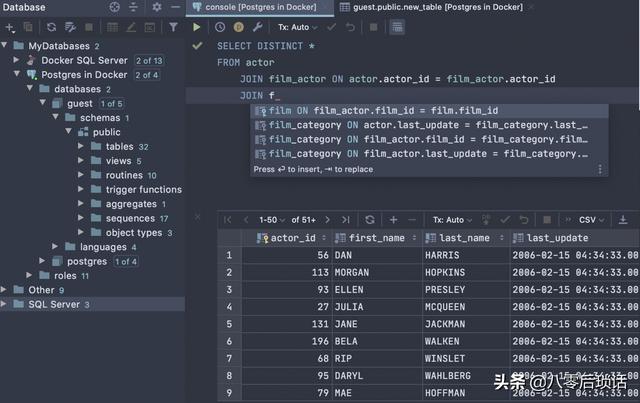Click the New (plus) button in Database toolbar
This screenshot has height=403, width=640.
click(x=9, y=27)
